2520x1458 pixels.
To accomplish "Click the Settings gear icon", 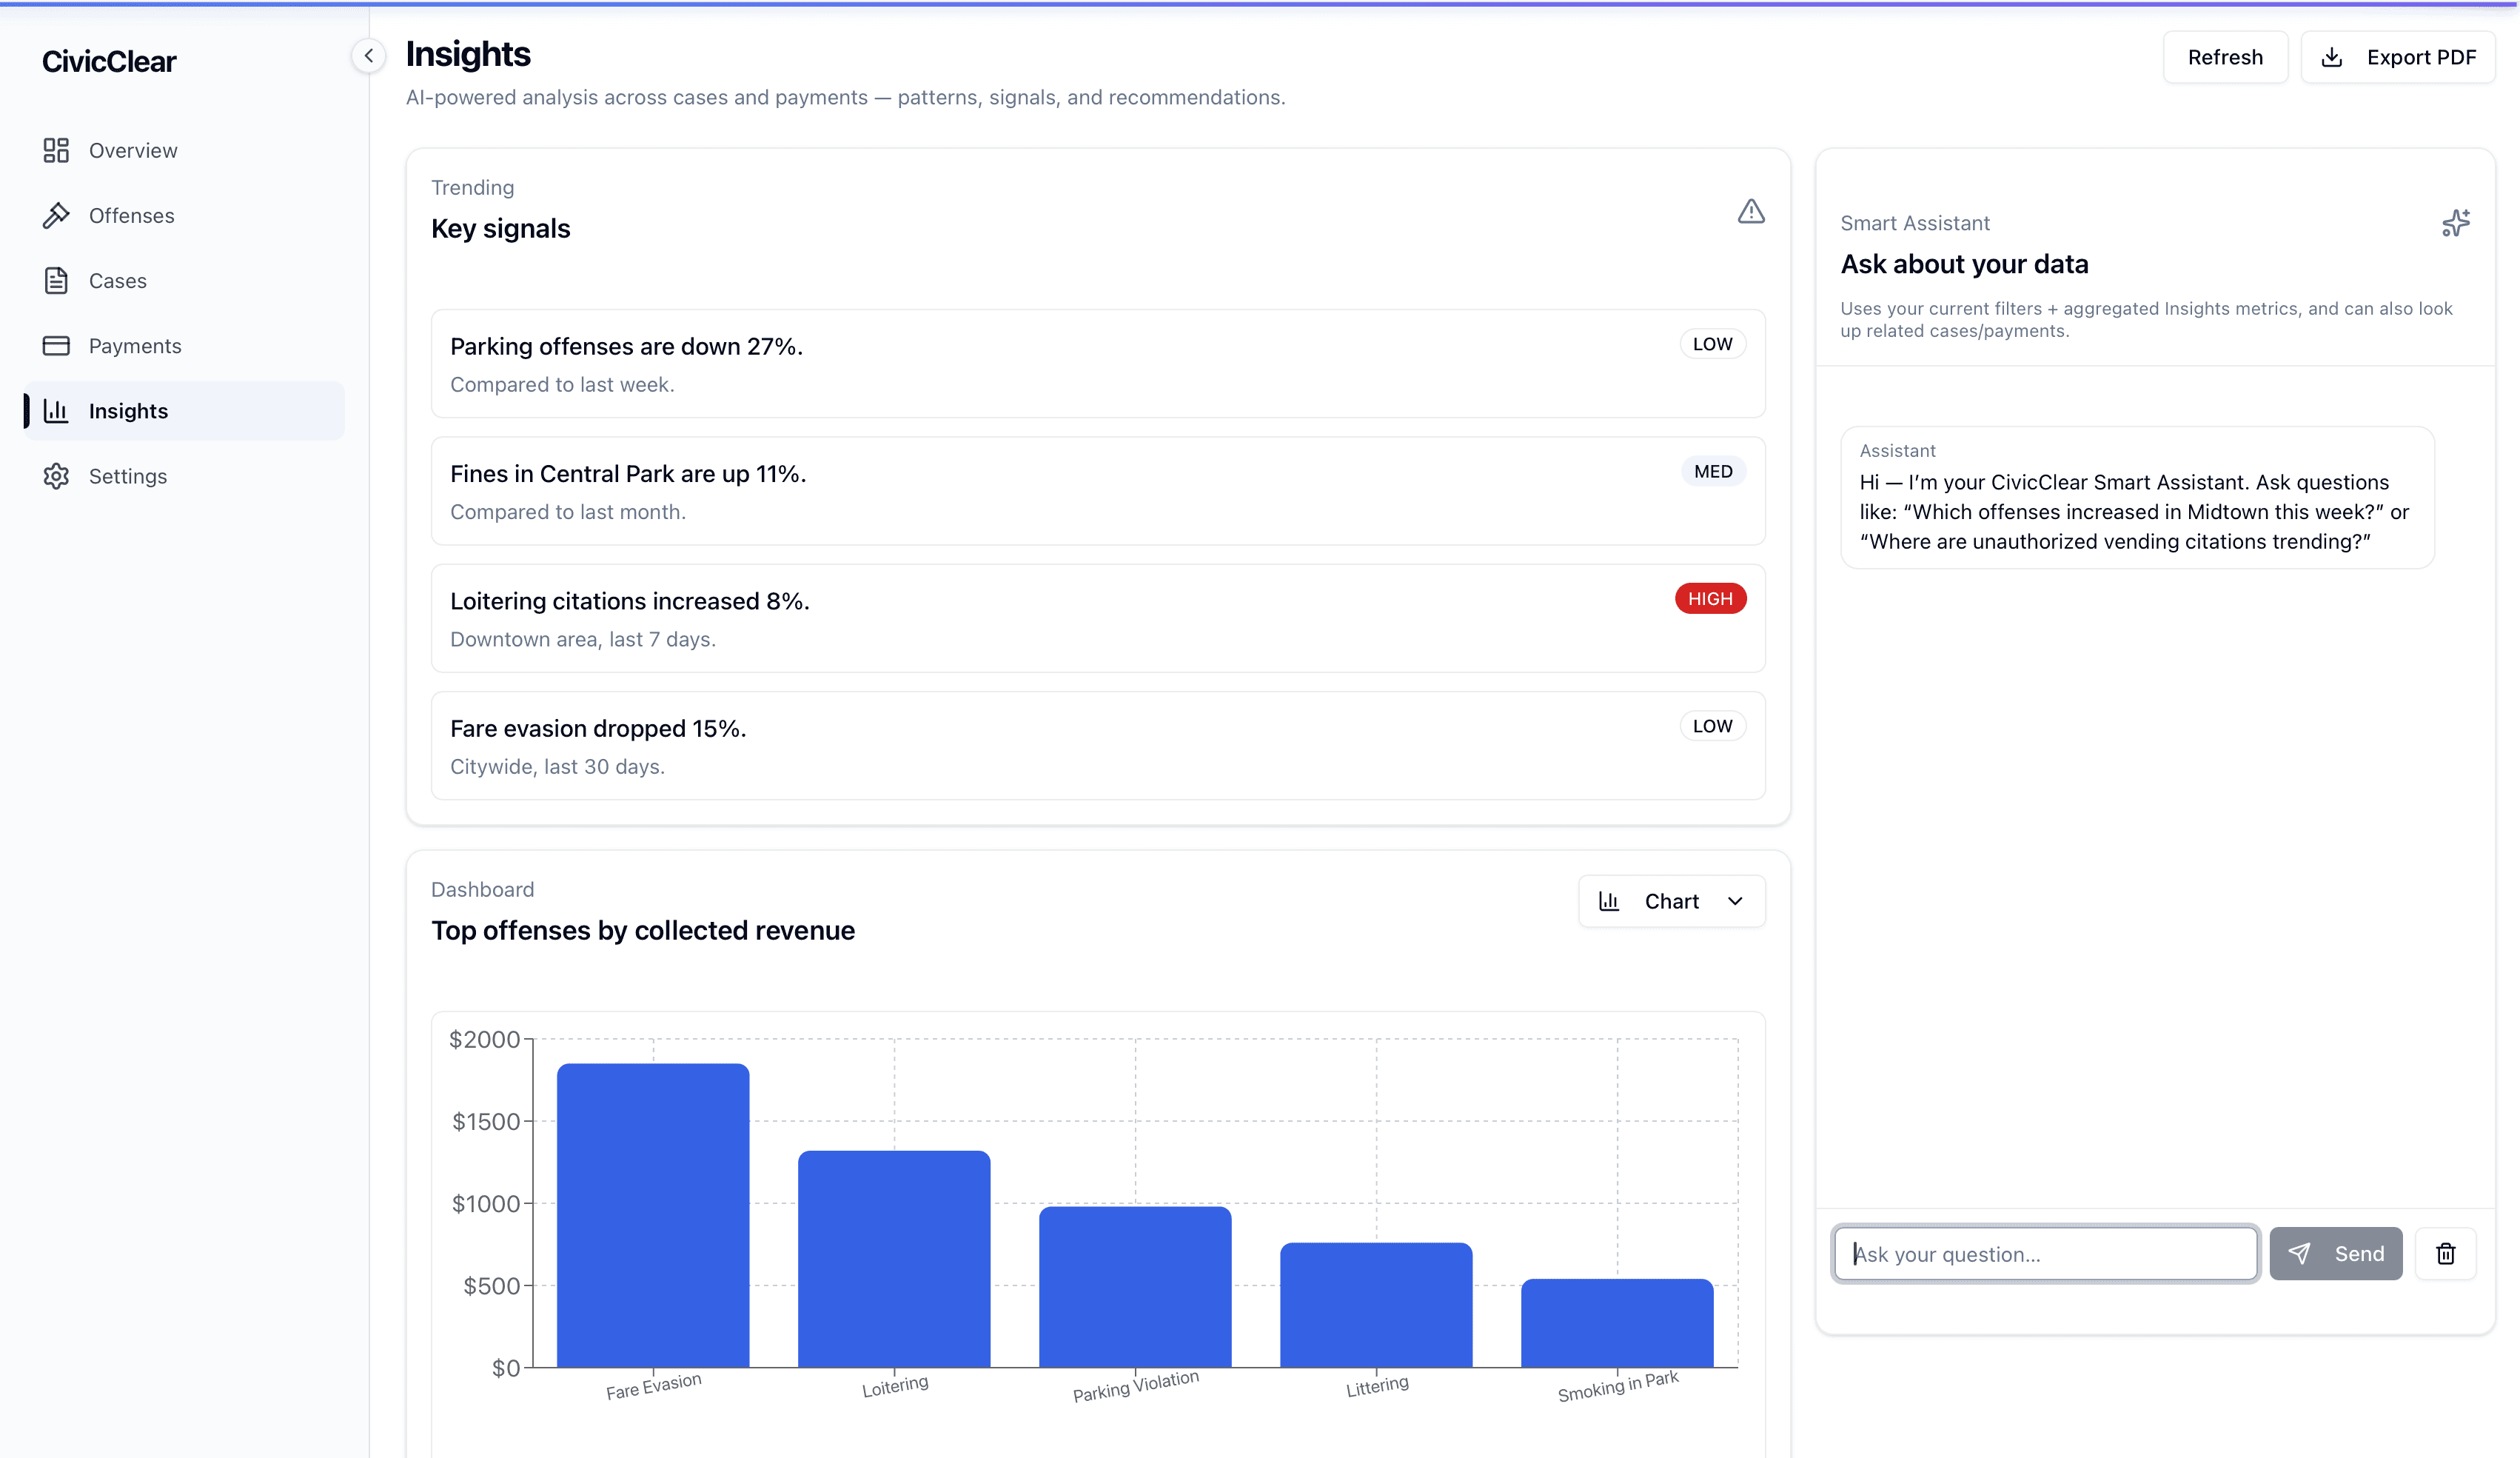I will 56,476.
